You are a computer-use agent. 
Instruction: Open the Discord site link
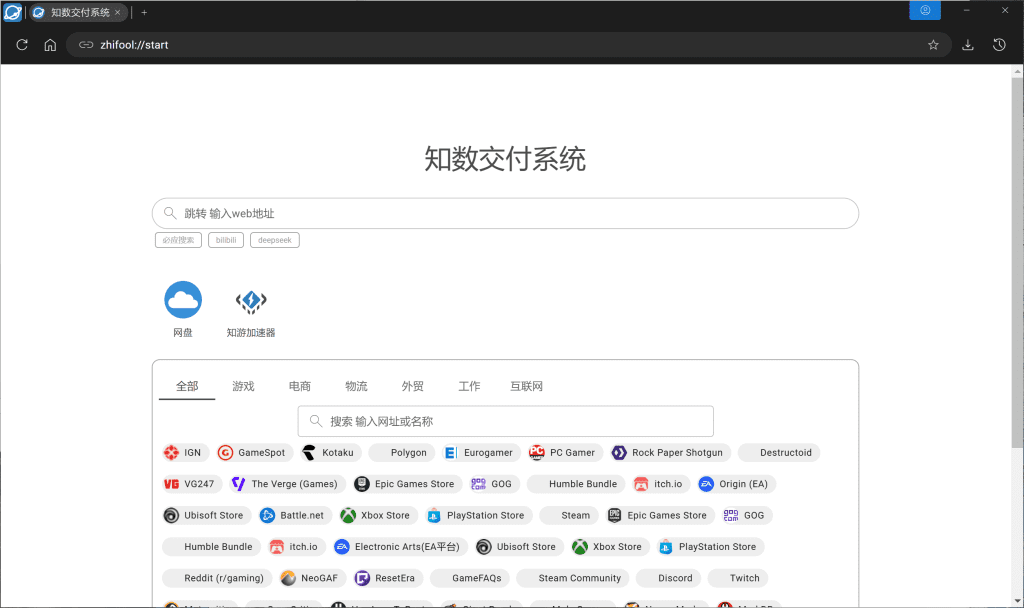(668, 578)
